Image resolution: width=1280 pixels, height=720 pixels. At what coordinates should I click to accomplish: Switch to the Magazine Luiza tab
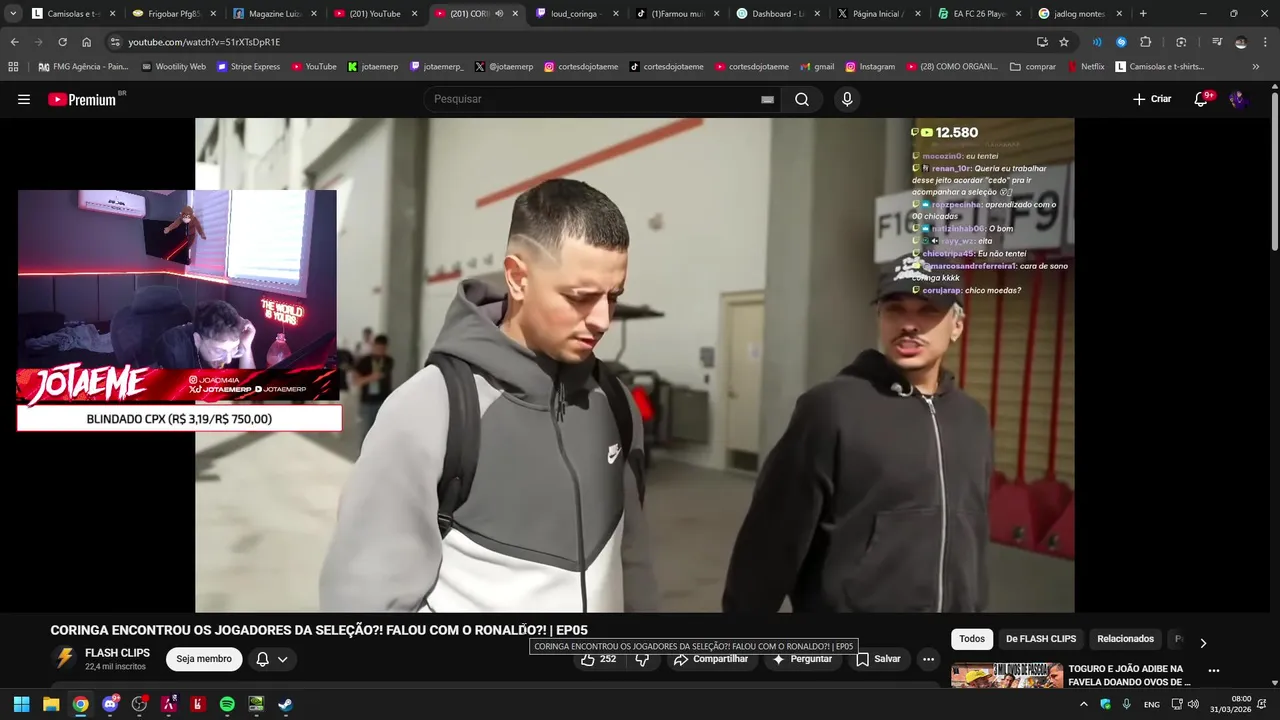pos(273,14)
